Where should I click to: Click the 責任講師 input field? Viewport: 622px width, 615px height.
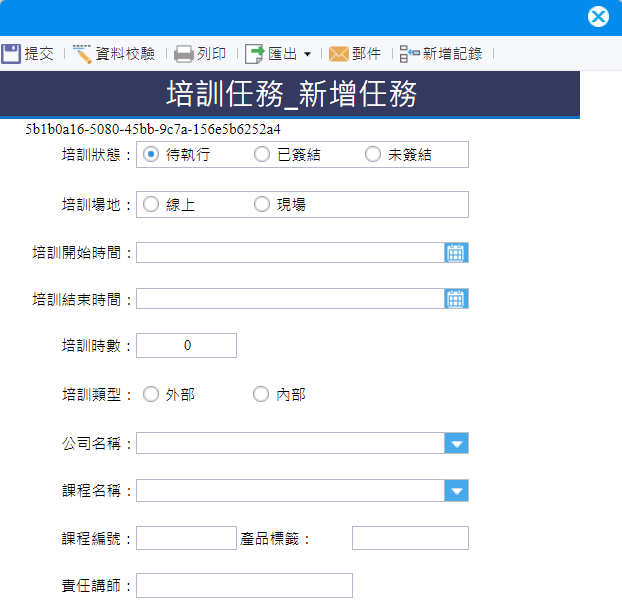tap(244, 585)
